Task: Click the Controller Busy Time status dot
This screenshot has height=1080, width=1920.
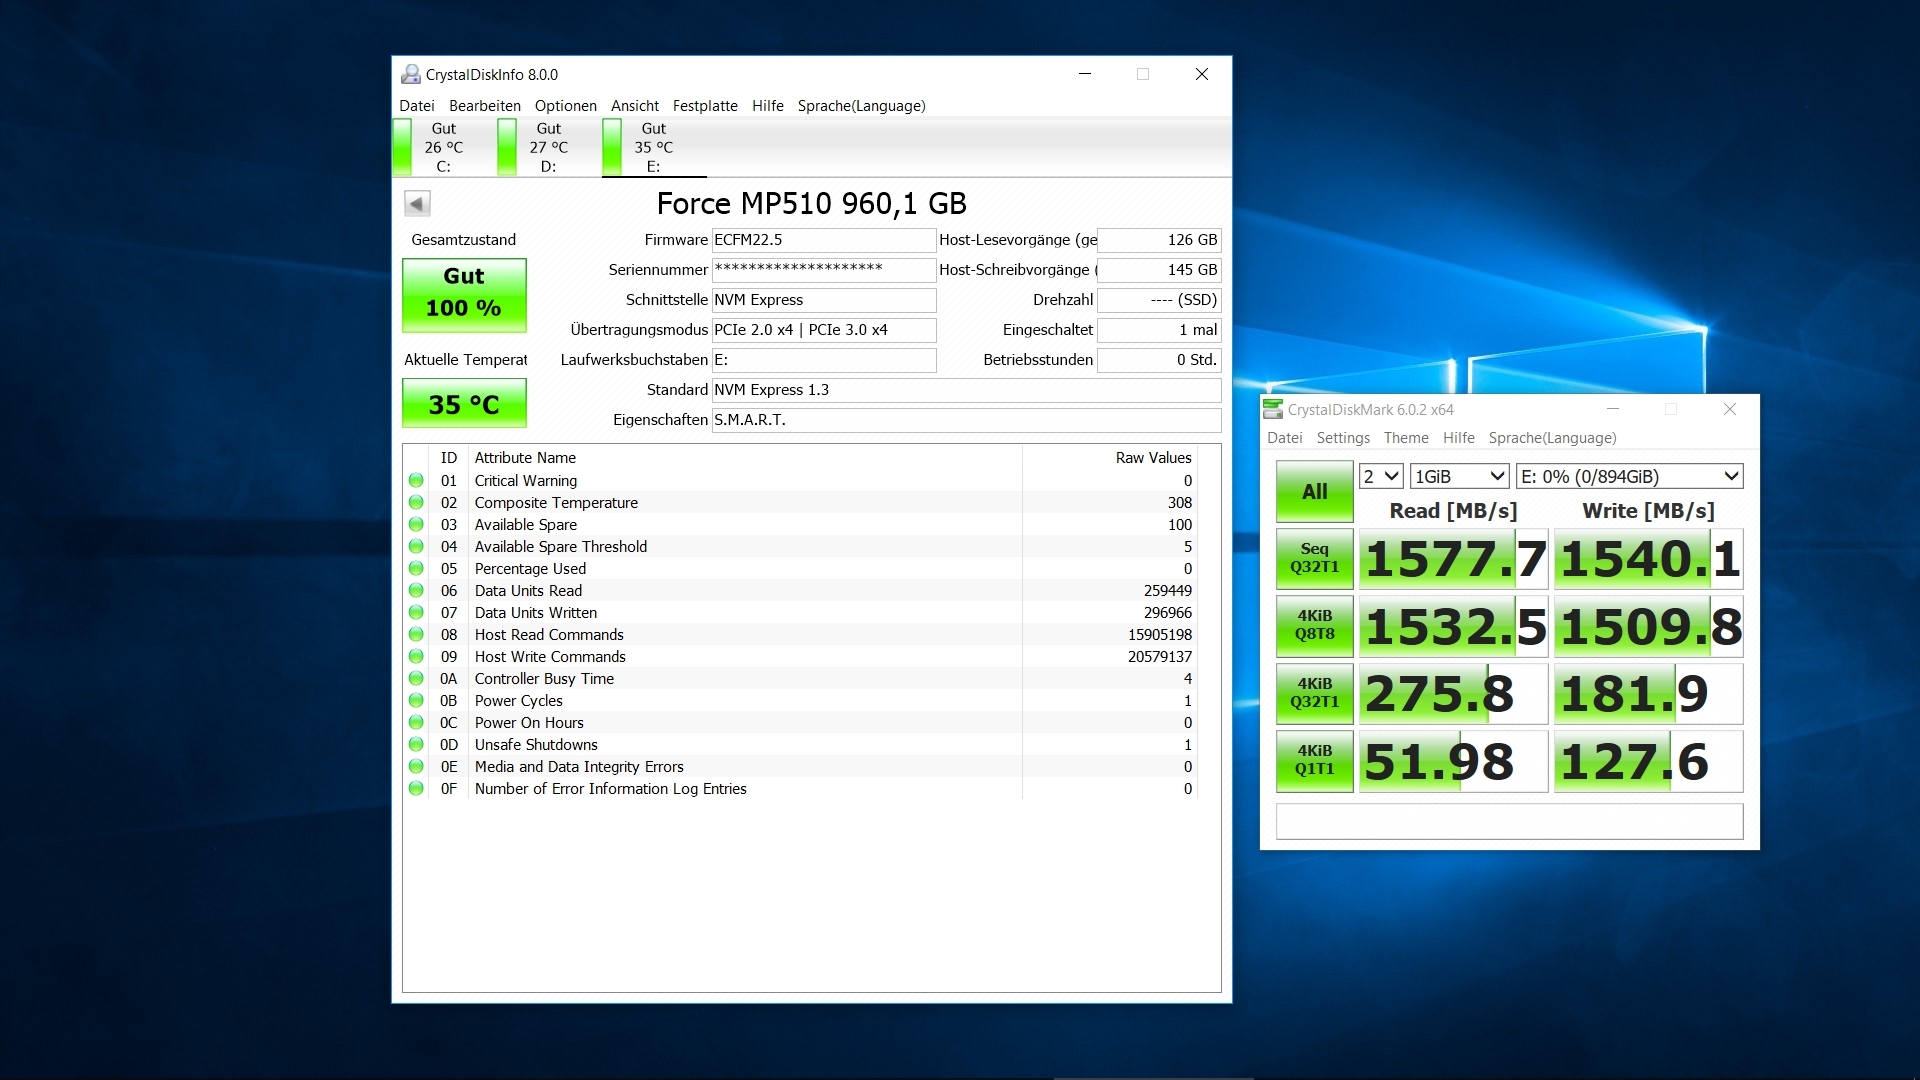Action: point(416,679)
